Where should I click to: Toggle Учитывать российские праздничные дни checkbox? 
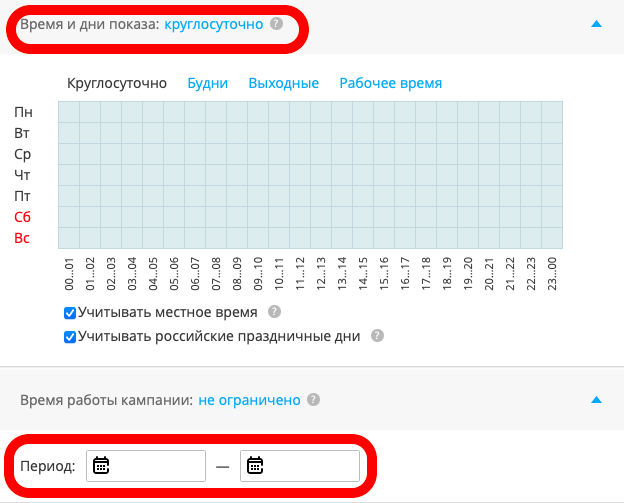[70, 337]
